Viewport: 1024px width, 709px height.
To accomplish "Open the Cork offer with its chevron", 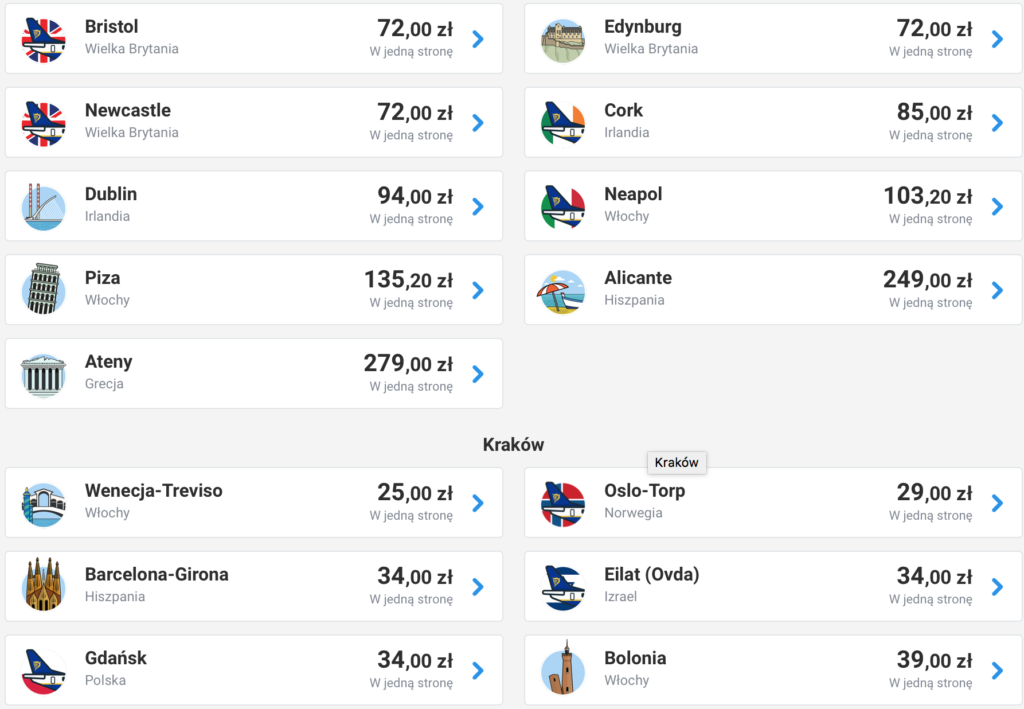I will 997,123.
